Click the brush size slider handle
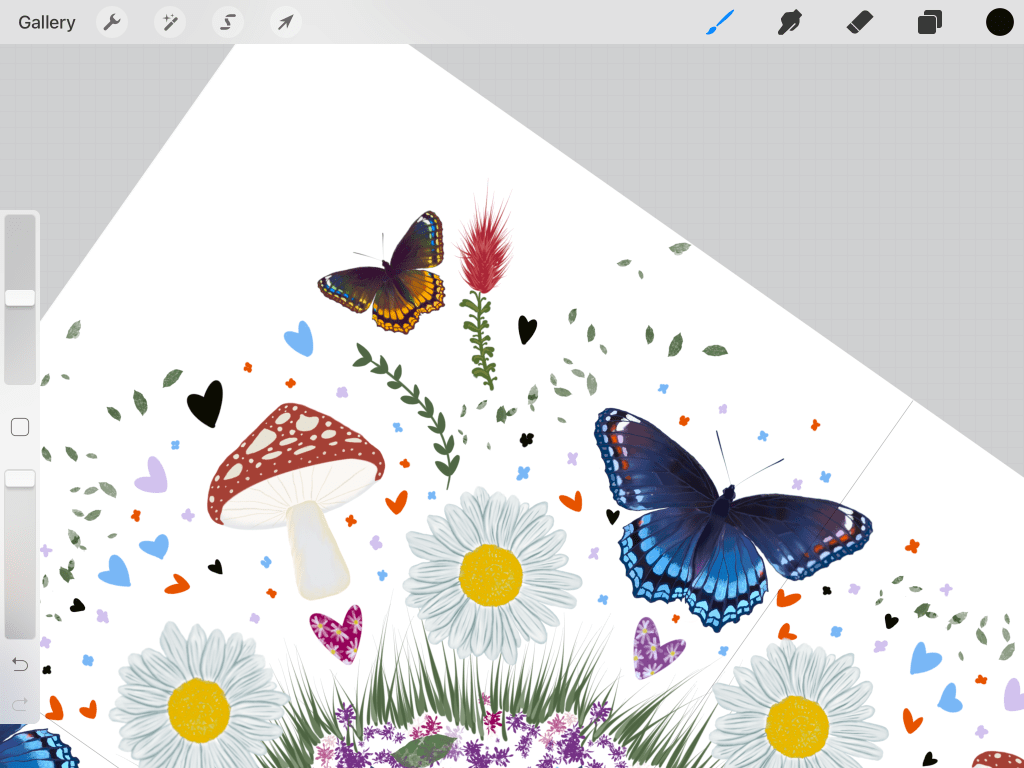Viewport: 1024px width, 768px height. [x=20, y=298]
